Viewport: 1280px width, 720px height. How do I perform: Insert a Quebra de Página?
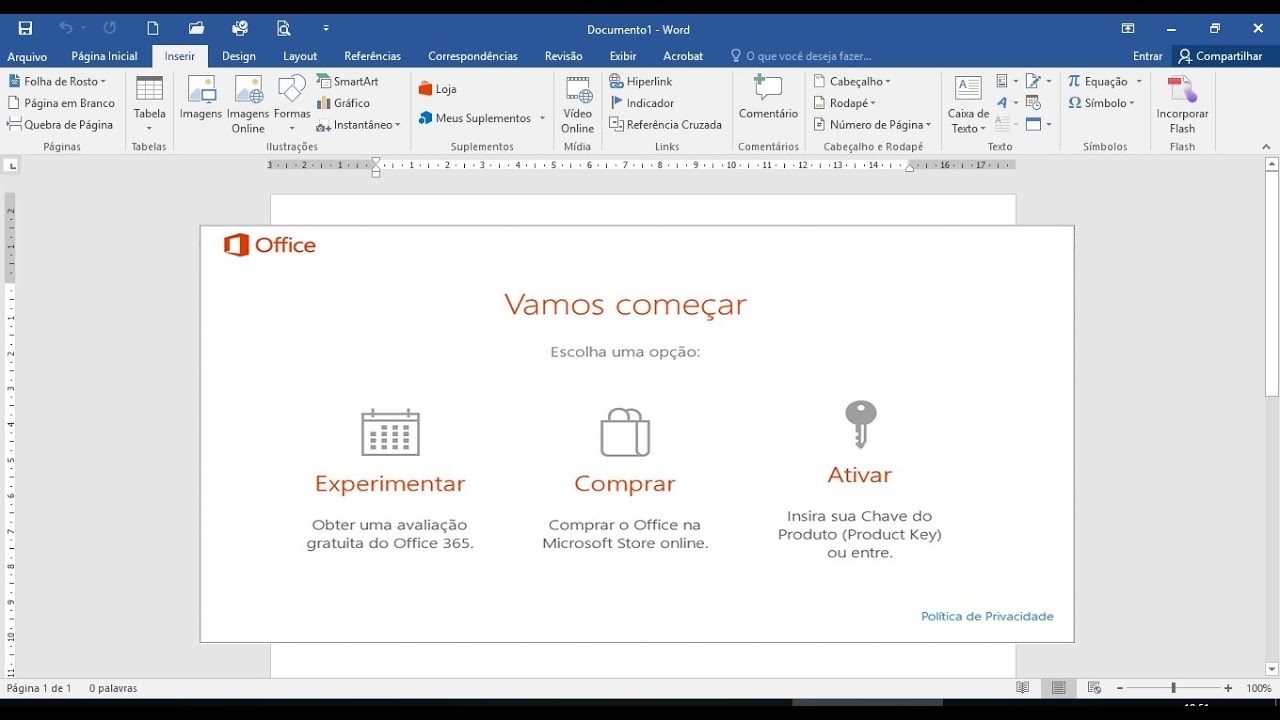click(x=60, y=125)
